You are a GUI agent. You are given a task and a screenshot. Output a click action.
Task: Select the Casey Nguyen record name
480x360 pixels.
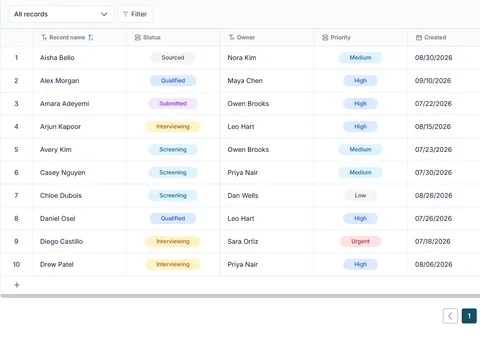(62, 173)
